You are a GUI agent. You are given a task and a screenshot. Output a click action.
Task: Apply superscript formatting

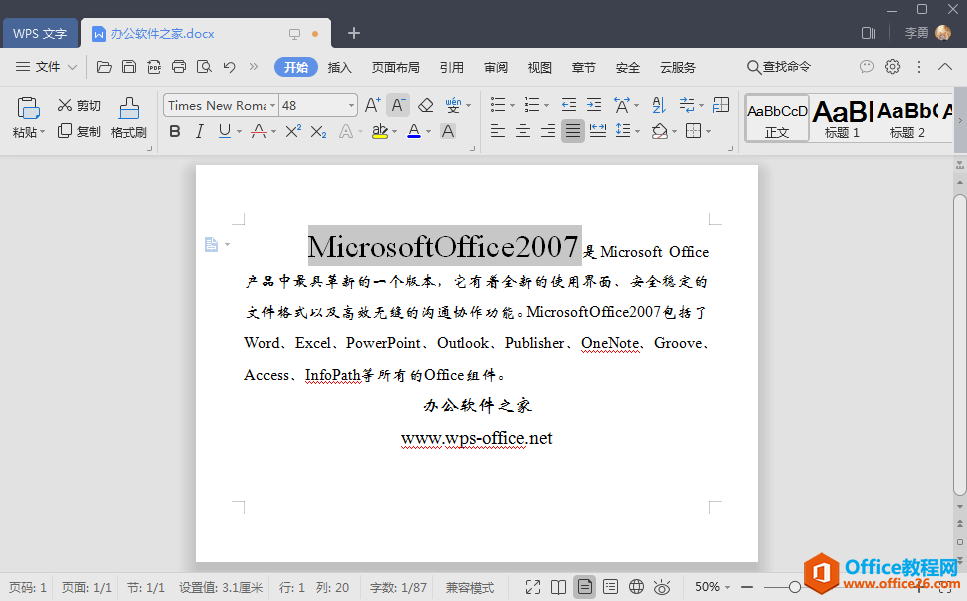pyautogui.click(x=293, y=131)
